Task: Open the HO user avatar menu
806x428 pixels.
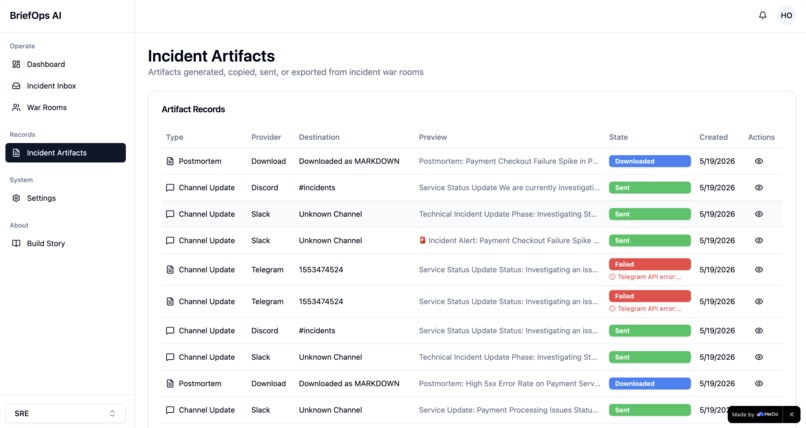Action: click(786, 15)
